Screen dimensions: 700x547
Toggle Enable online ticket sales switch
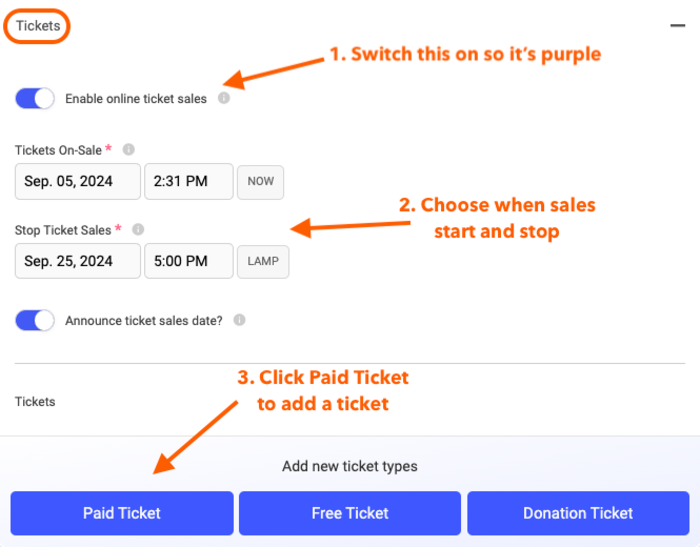pyautogui.click(x=35, y=98)
